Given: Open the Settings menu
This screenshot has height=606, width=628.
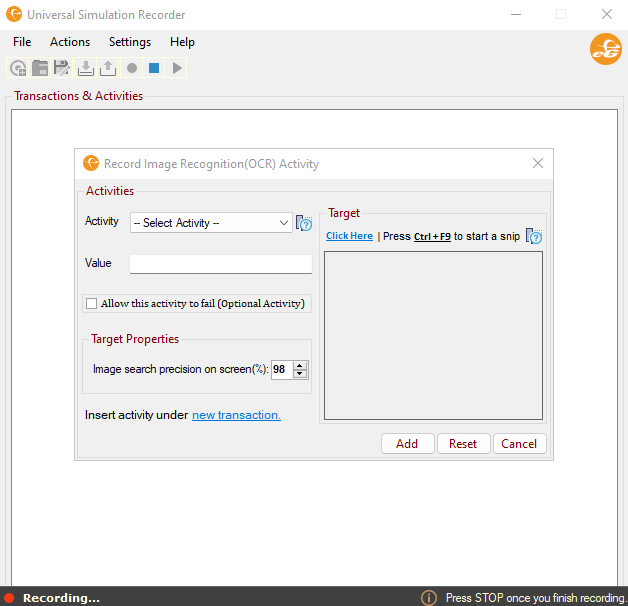Looking at the screenshot, I should click(x=130, y=42).
